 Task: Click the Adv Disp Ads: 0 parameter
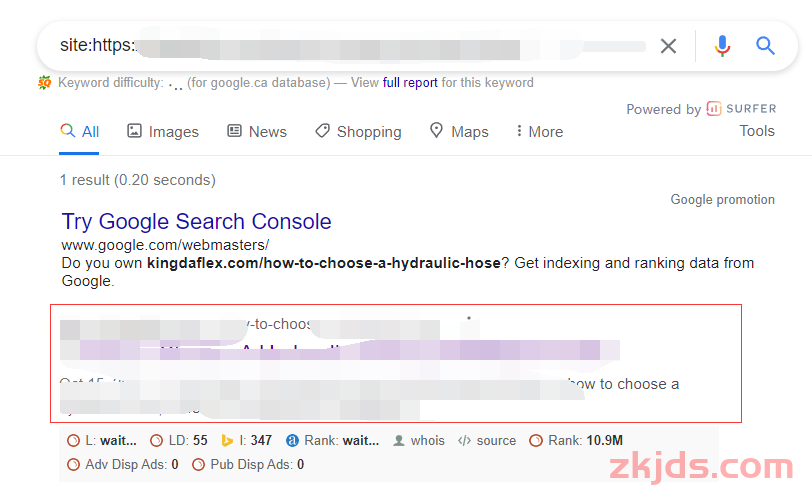tap(123, 464)
